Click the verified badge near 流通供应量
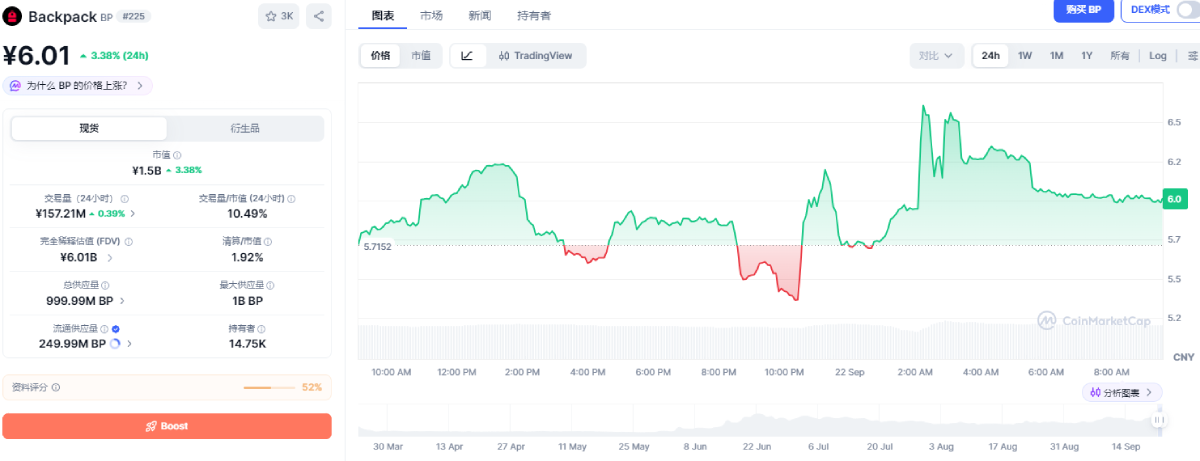Screen dimensions: 1200x461 click(x=116, y=328)
